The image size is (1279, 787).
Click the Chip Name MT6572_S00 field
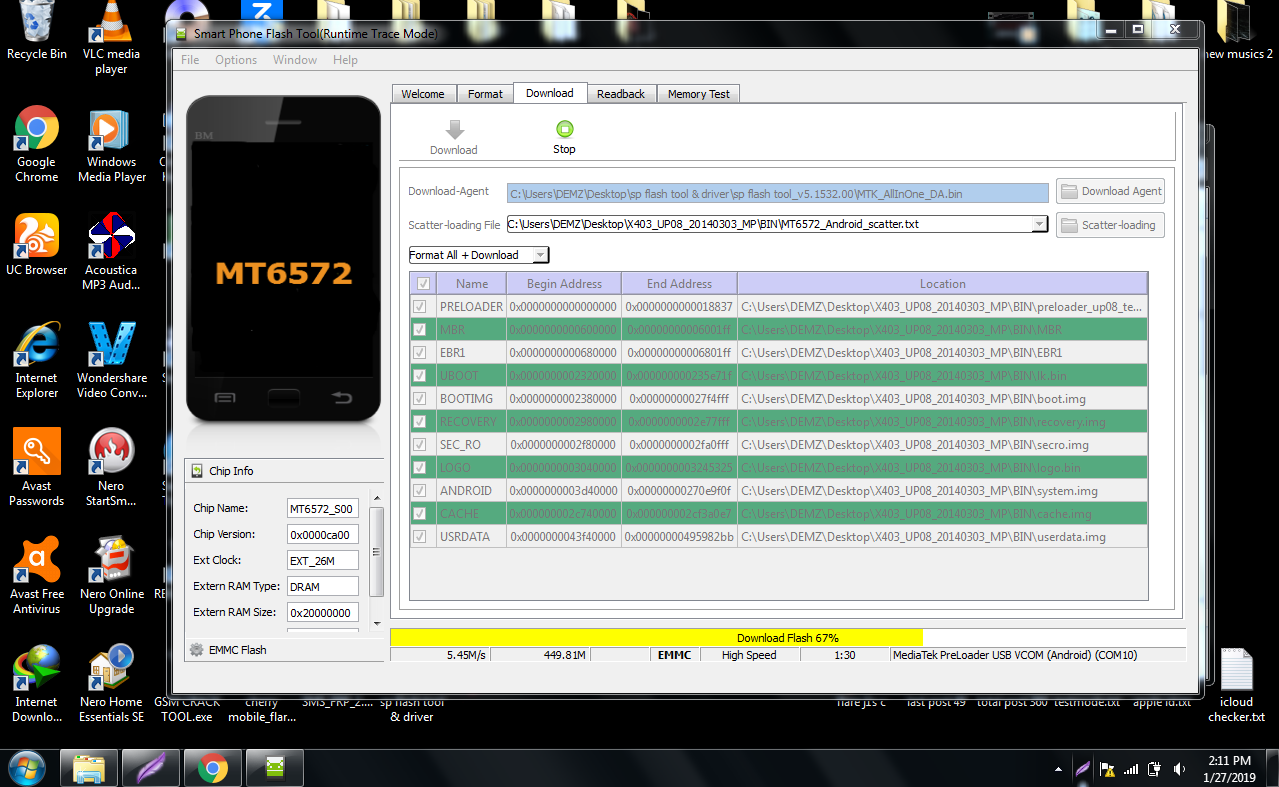pos(322,509)
